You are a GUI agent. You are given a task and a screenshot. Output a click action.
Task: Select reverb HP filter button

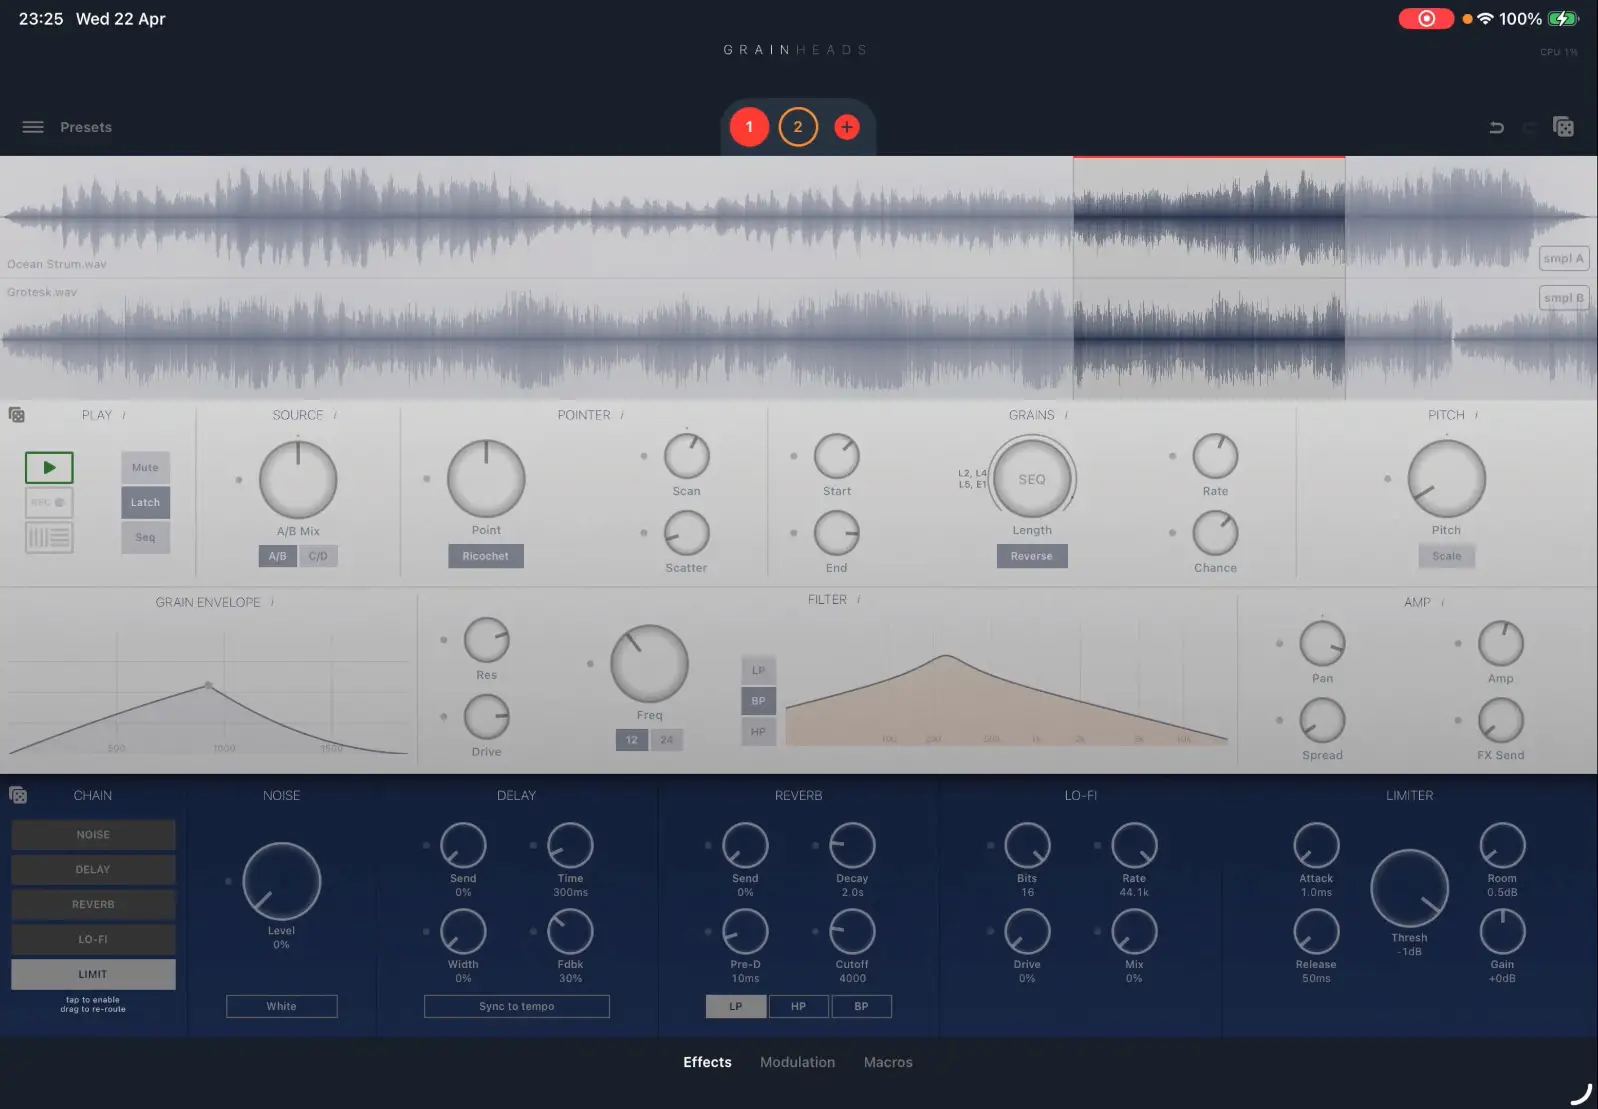[798, 1006]
